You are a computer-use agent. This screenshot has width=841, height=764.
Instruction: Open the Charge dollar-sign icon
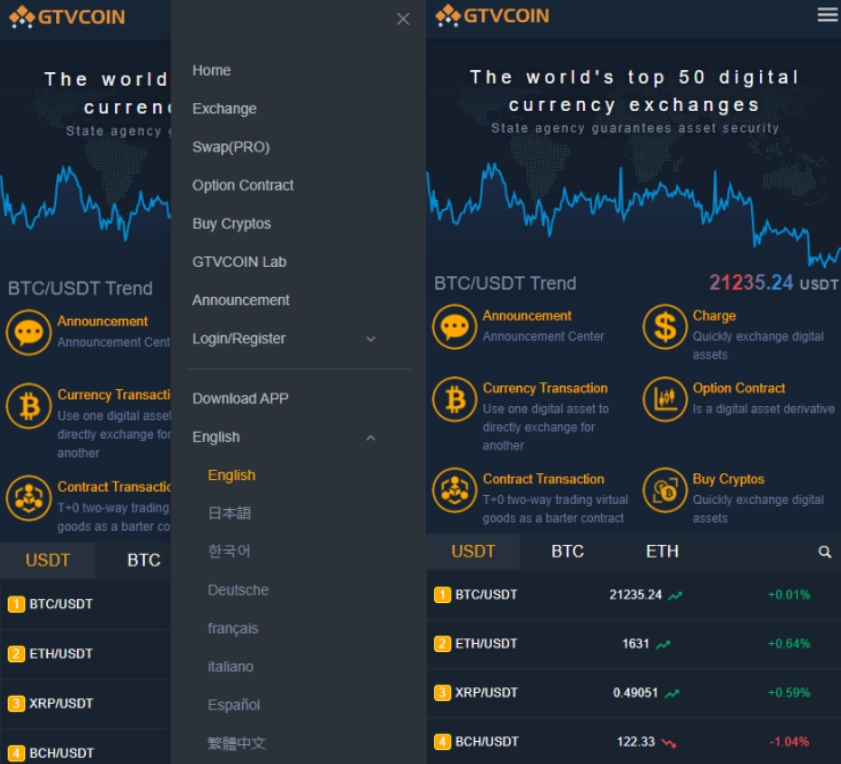coord(665,327)
